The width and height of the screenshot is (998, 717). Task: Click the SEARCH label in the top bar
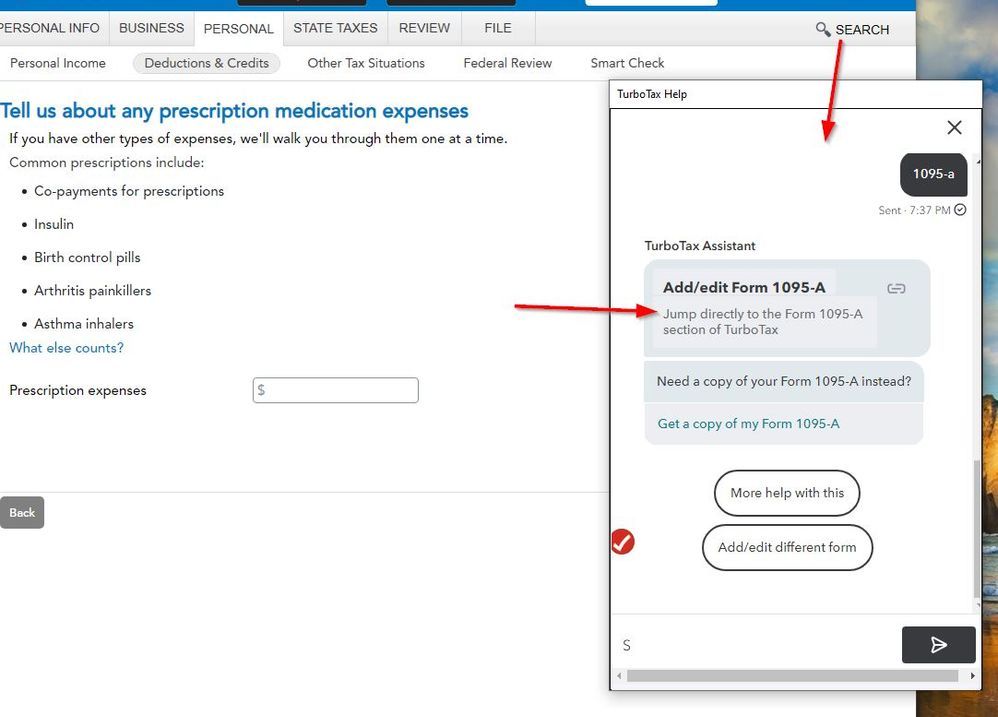tap(862, 30)
